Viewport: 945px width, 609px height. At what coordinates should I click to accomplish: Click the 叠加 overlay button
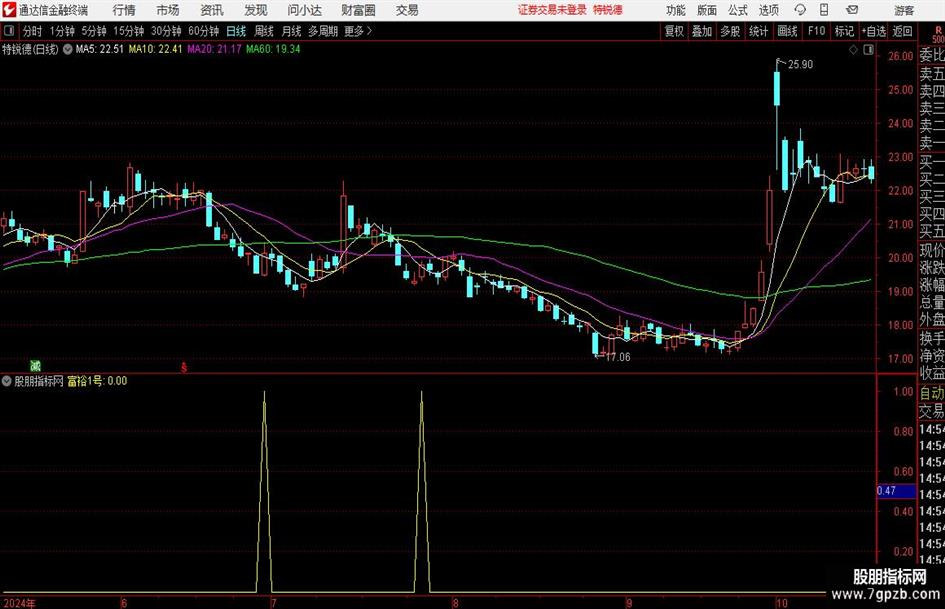pos(702,31)
